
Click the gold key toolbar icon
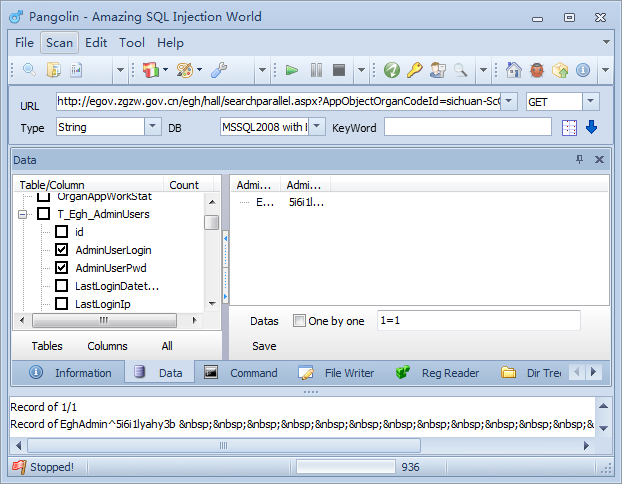tap(415, 70)
